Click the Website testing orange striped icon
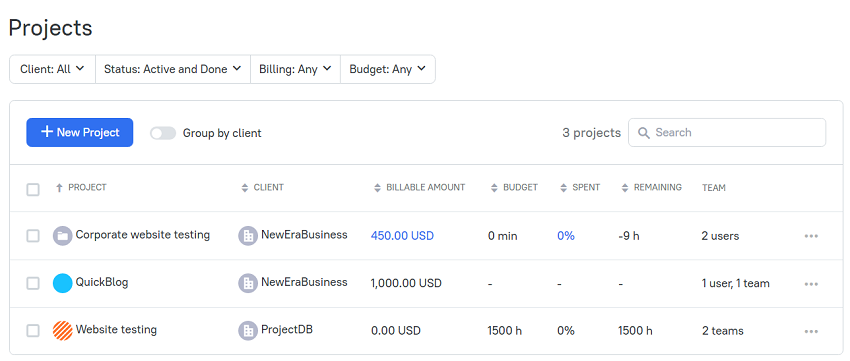850x361 pixels. [x=62, y=331]
